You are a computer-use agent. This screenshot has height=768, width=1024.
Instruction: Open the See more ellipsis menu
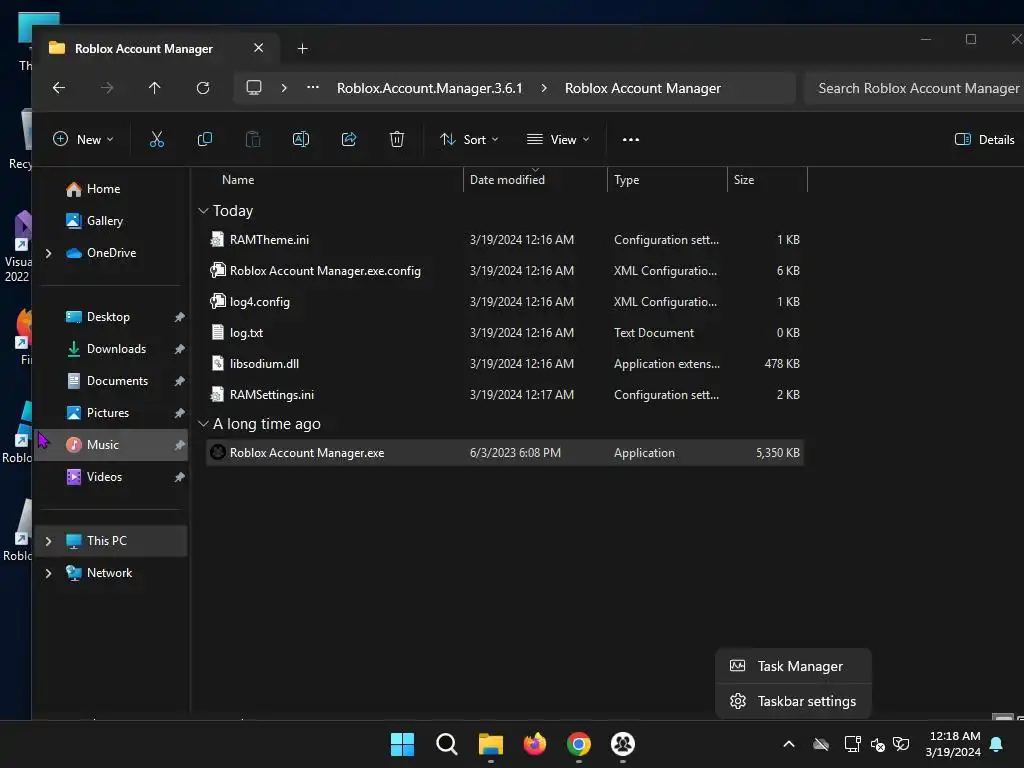[x=631, y=139]
